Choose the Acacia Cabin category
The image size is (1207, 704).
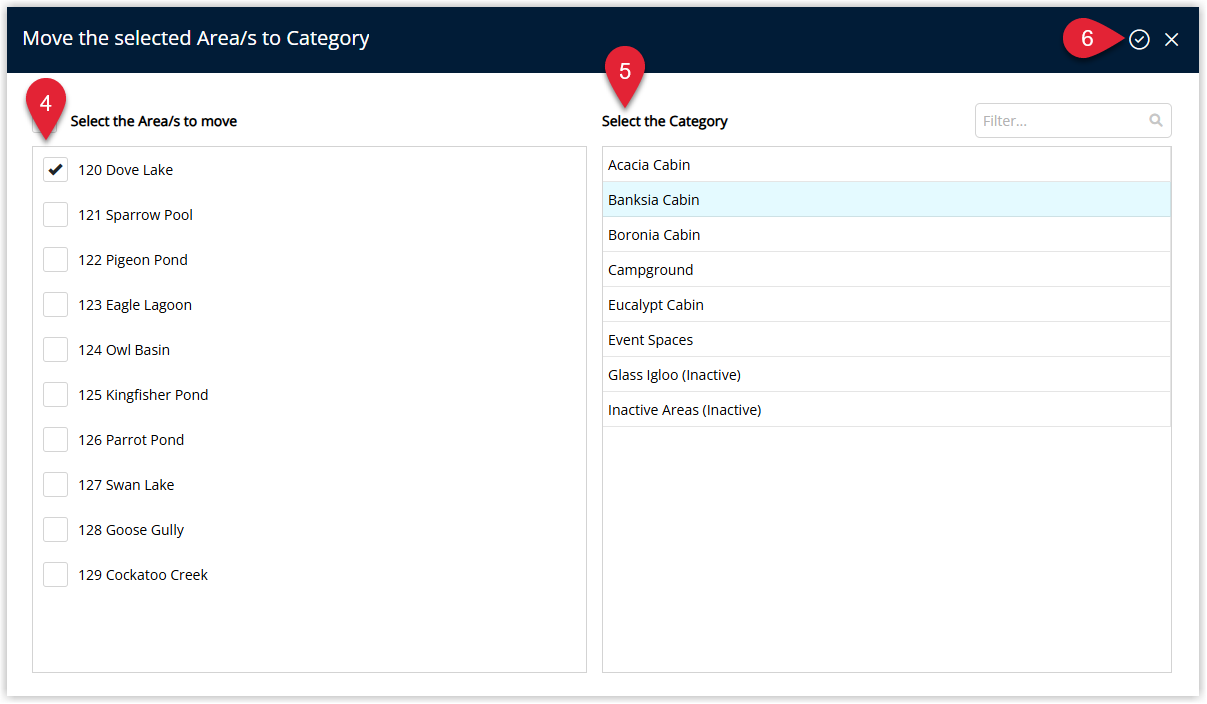tap(886, 165)
